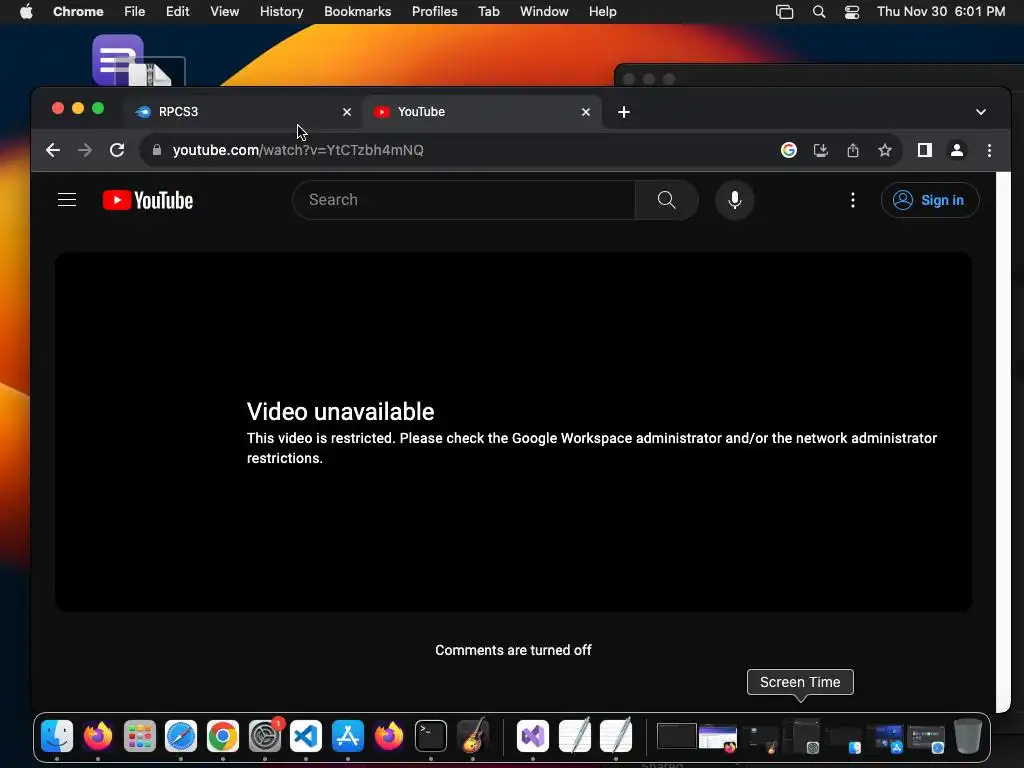Launch Visual Studio Code from the dock
The height and width of the screenshot is (768, 1024).
[x=306, y=736]
